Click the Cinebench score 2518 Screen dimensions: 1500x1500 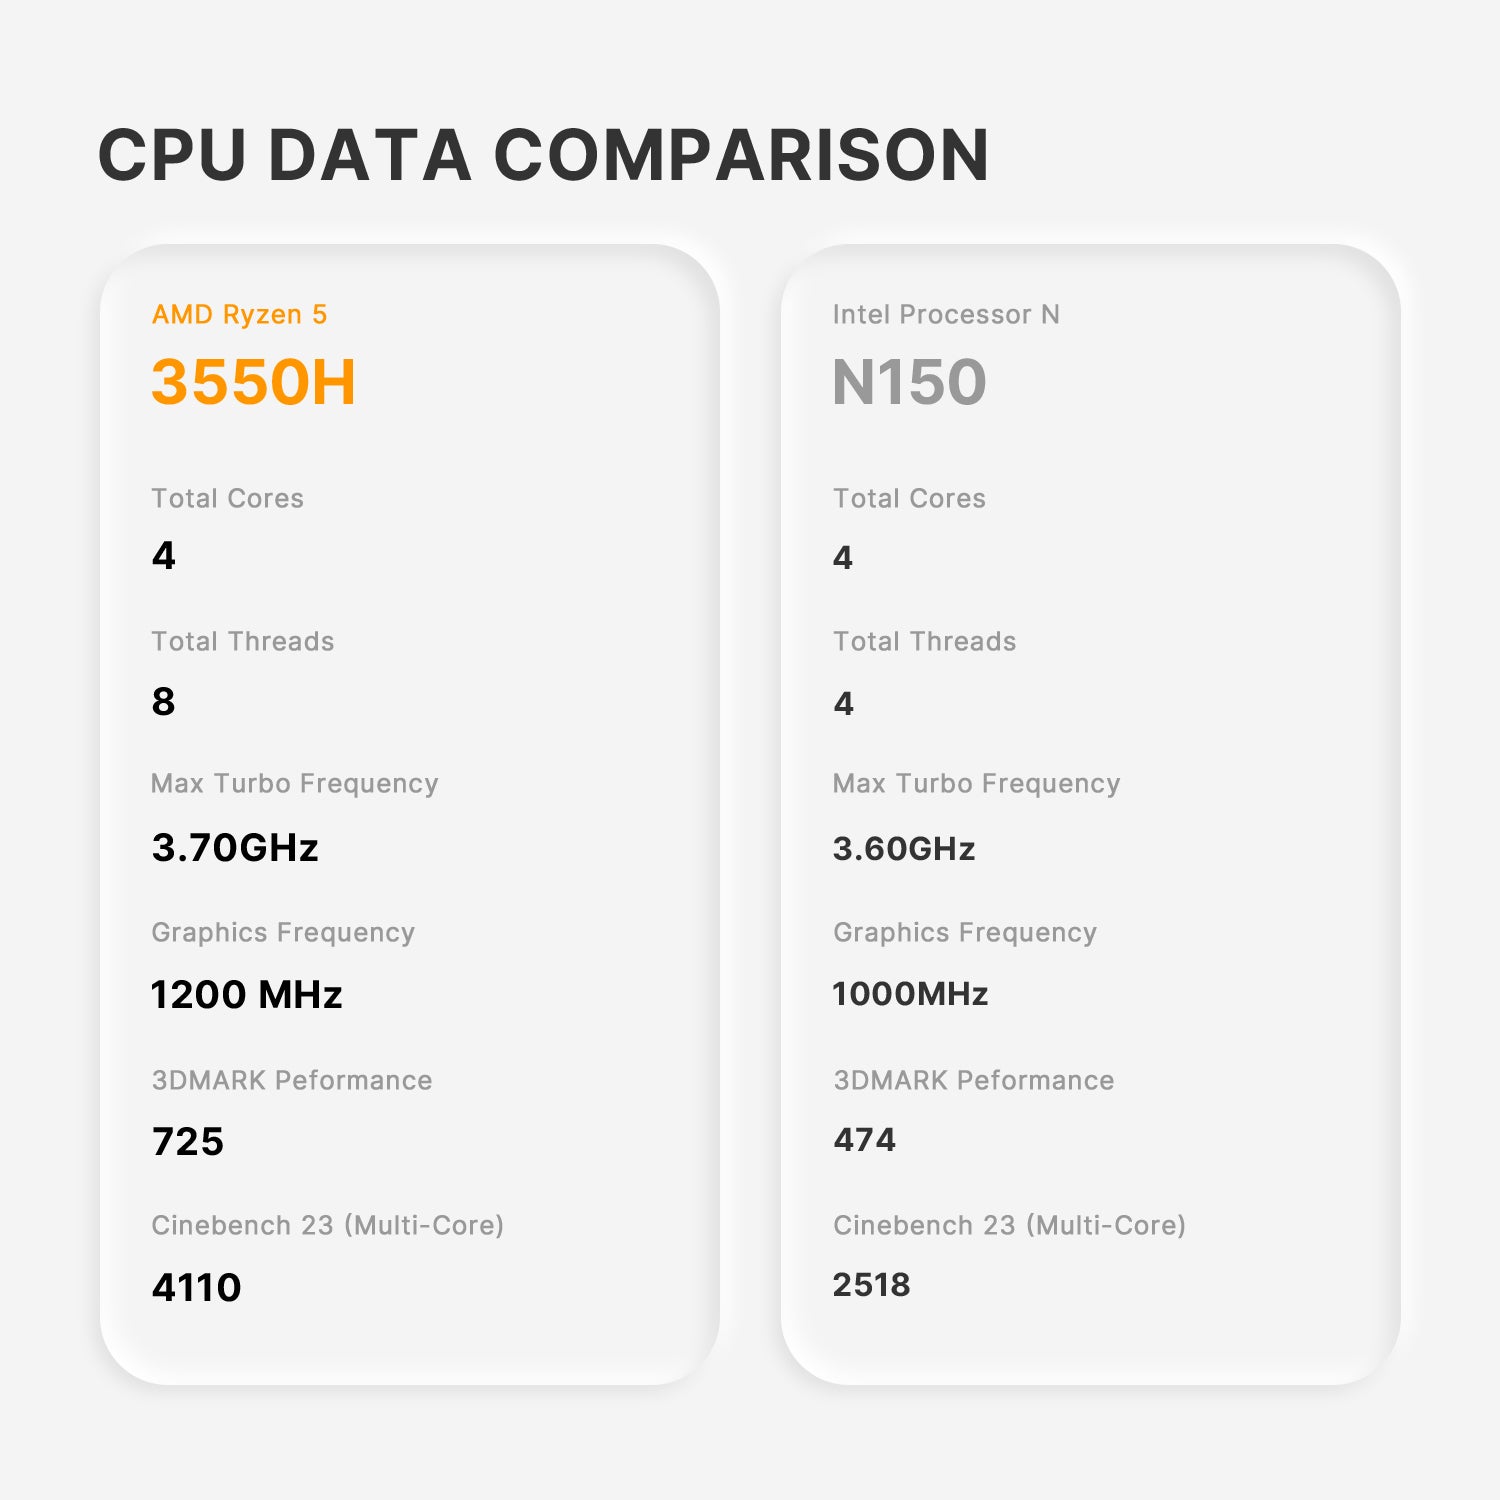pos(871,1284)
